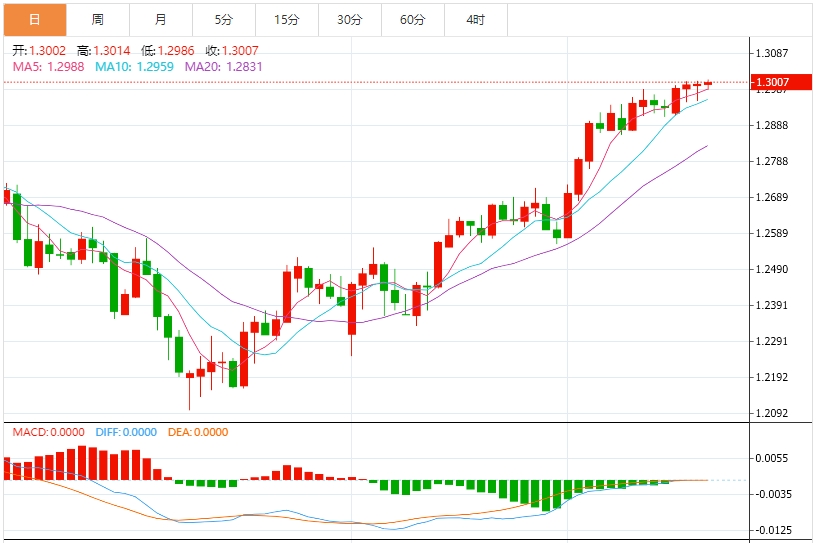Select the 周 weekly timeframe tab
The width and height of the screenshot is (820, 543).
click(x=97, y=19)
